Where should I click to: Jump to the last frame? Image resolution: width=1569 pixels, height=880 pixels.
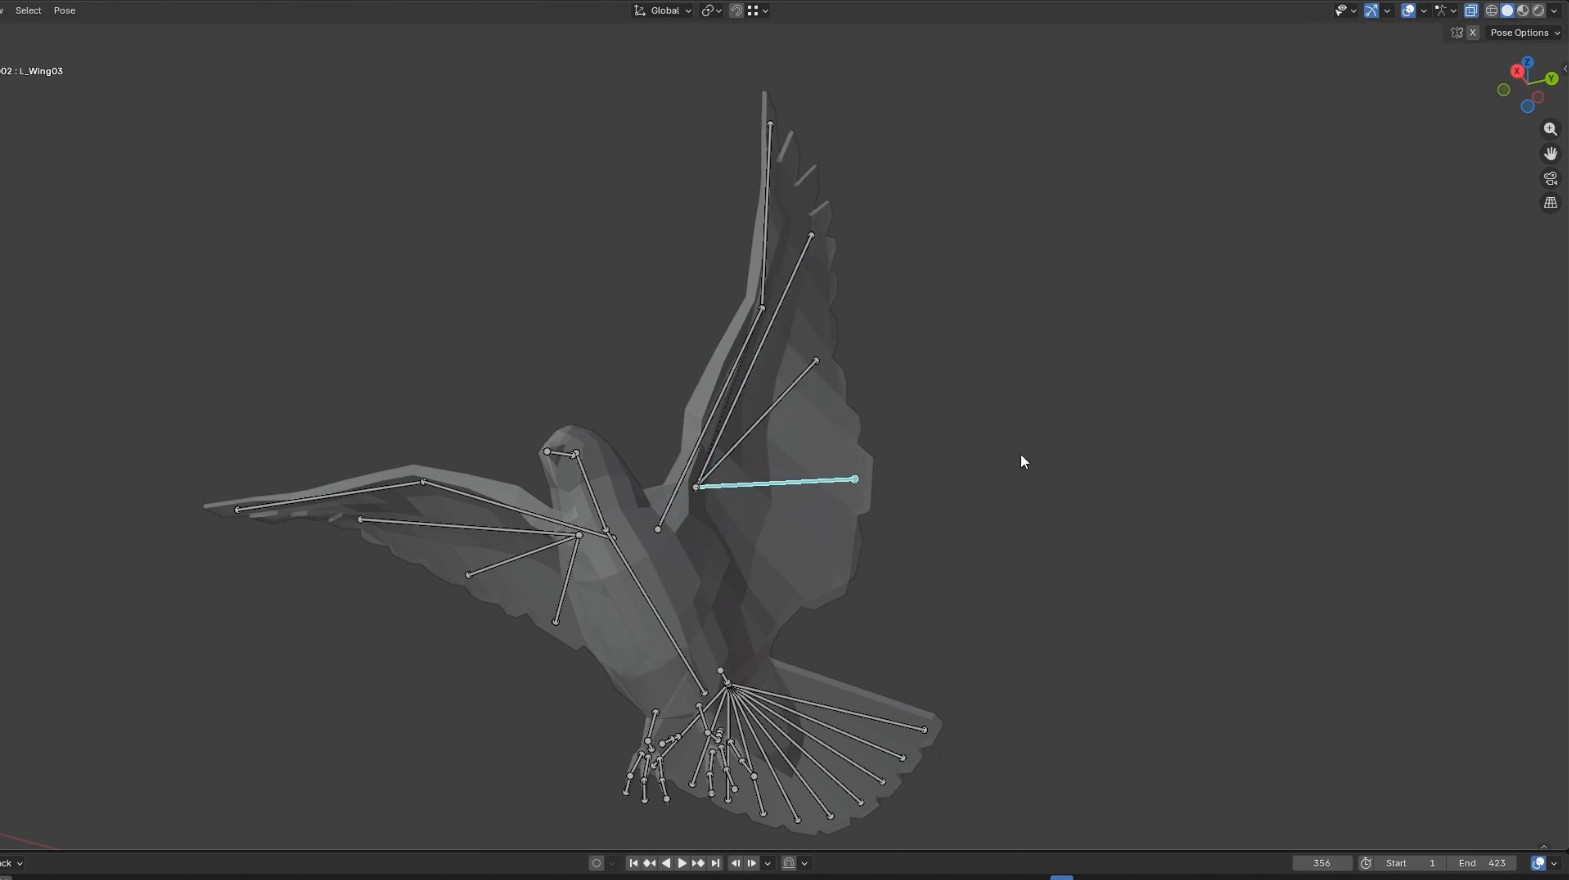715,863
